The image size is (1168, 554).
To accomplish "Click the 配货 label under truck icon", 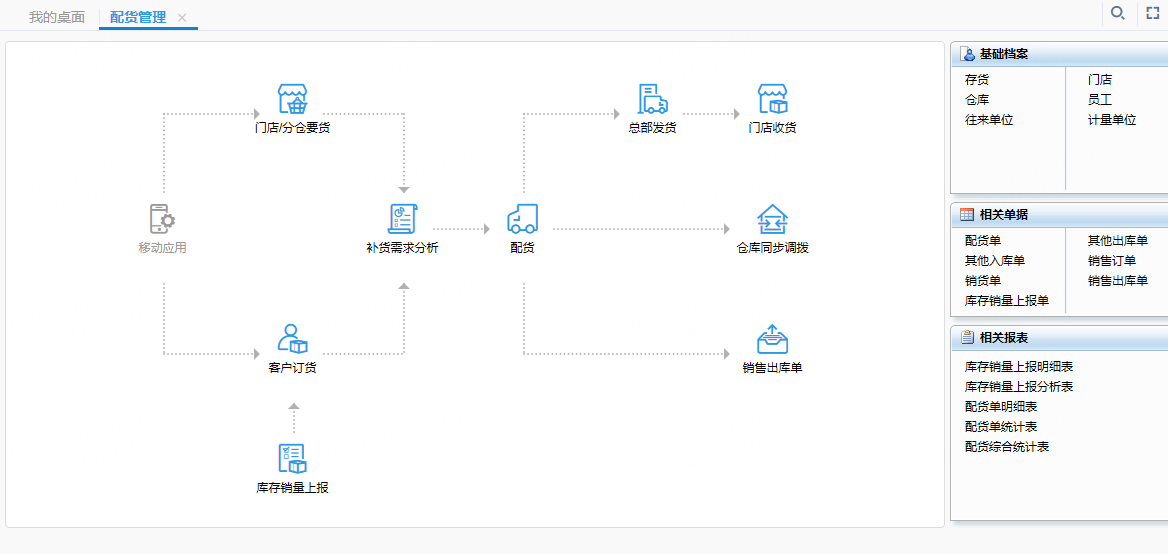I will coord(522,248).
